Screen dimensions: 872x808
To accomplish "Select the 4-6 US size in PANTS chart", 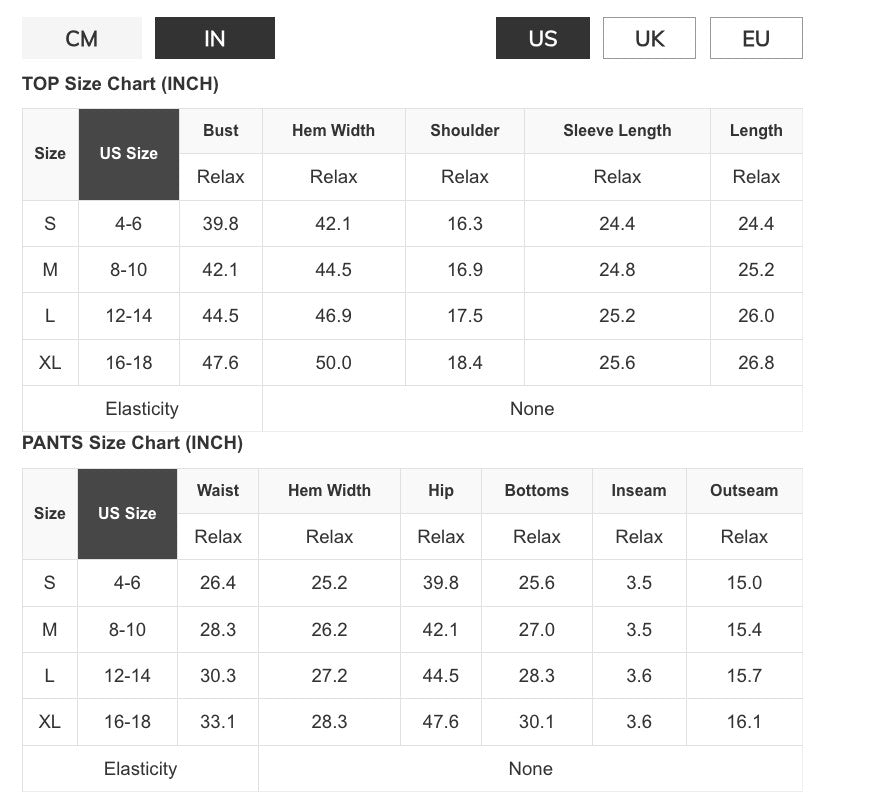I will (127, 583).
